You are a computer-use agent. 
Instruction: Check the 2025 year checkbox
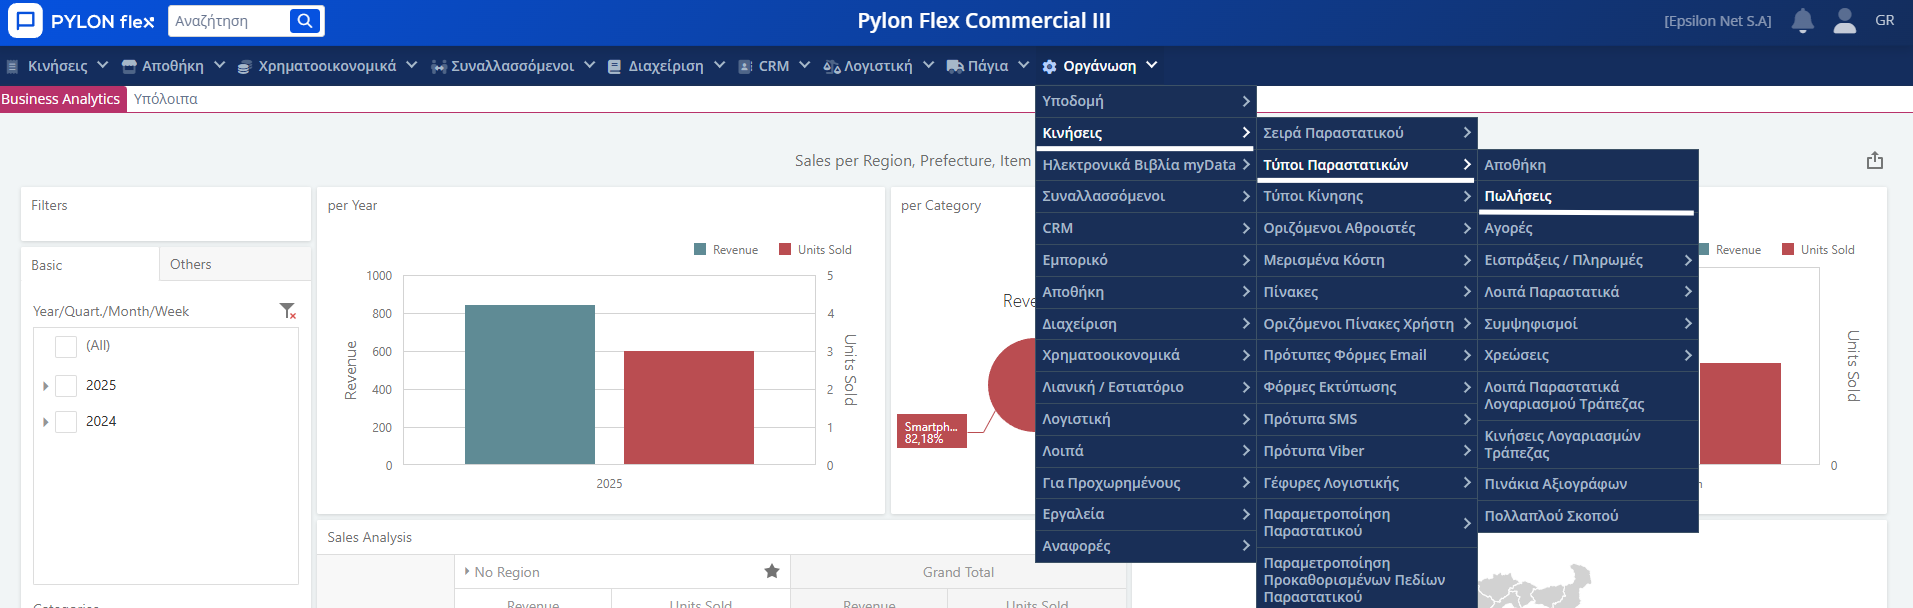pyautogui.click(x=66, y=385)
